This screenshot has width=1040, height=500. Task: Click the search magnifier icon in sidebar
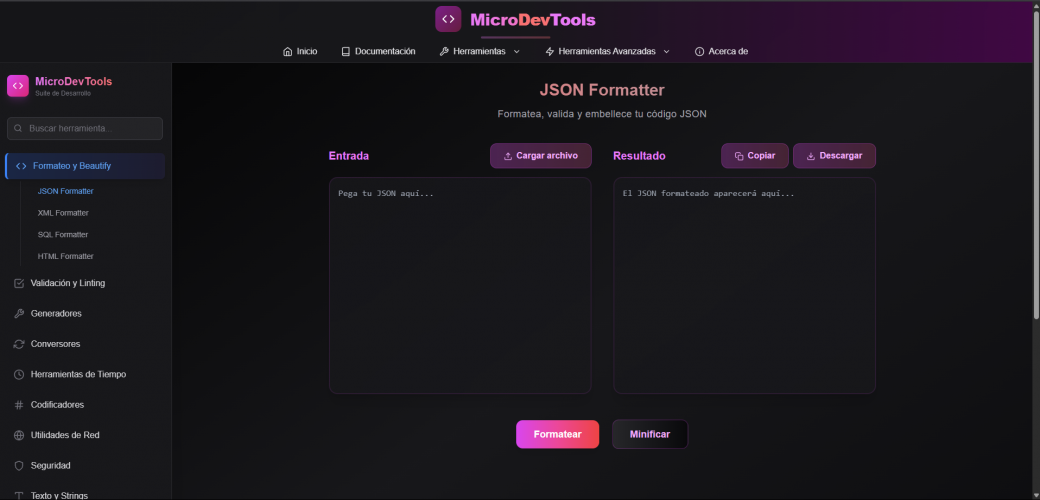[x=18, y=129]
